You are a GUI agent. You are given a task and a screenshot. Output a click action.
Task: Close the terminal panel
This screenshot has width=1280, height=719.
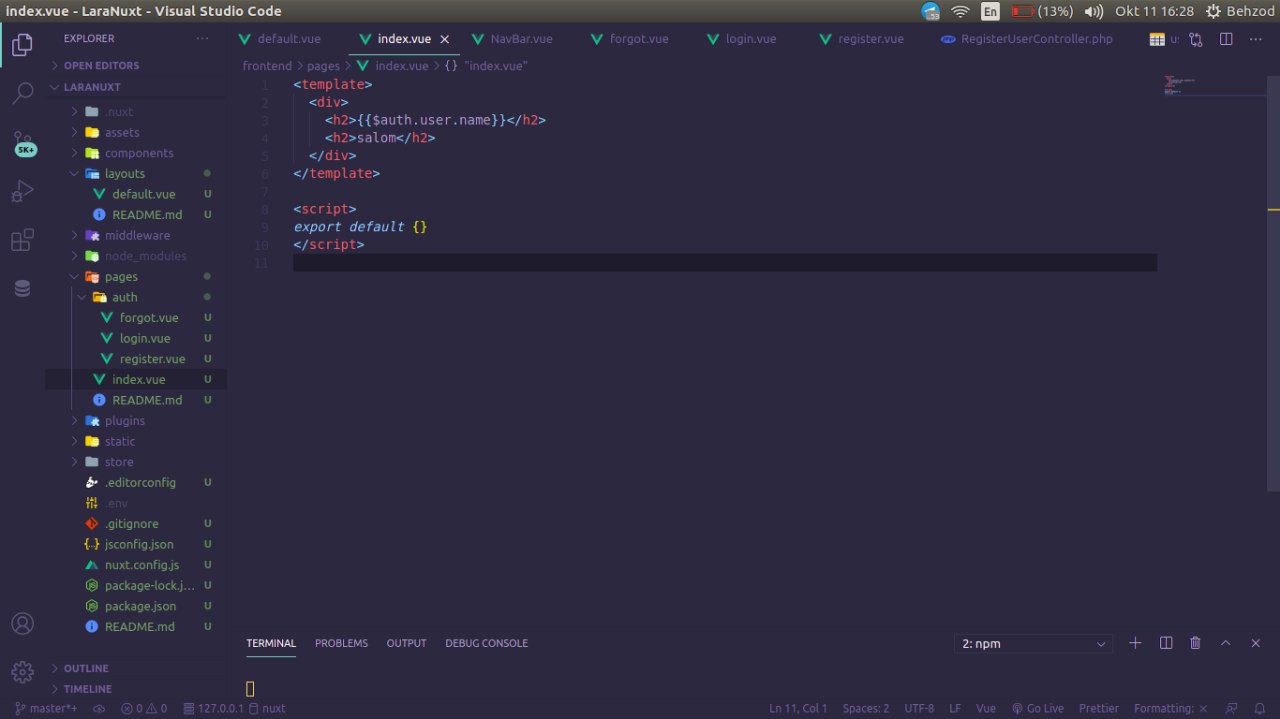[1256, 643]
